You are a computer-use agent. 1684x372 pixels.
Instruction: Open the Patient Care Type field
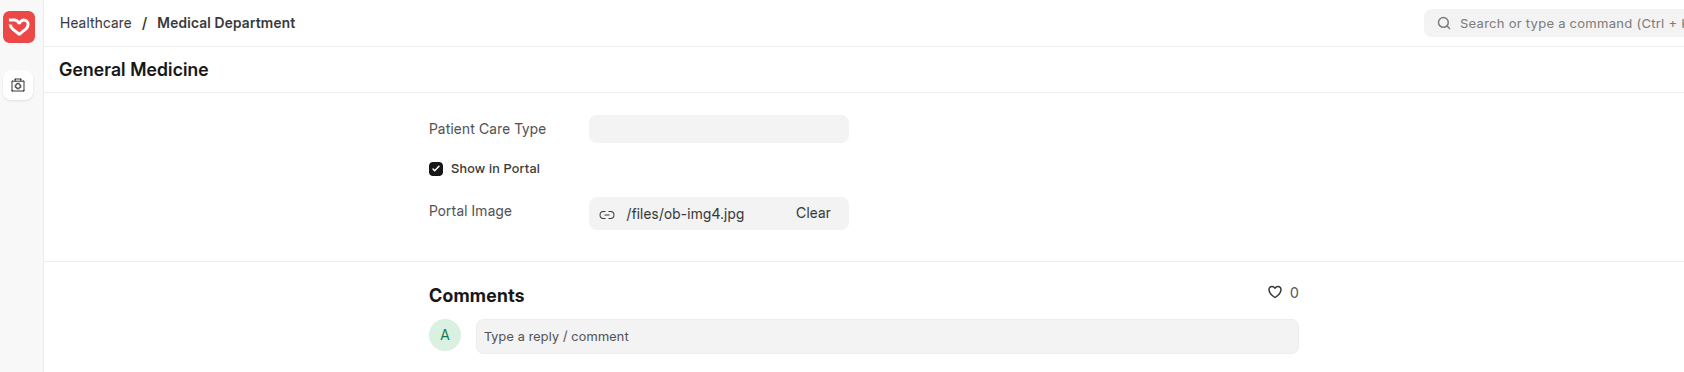[719, 129]
